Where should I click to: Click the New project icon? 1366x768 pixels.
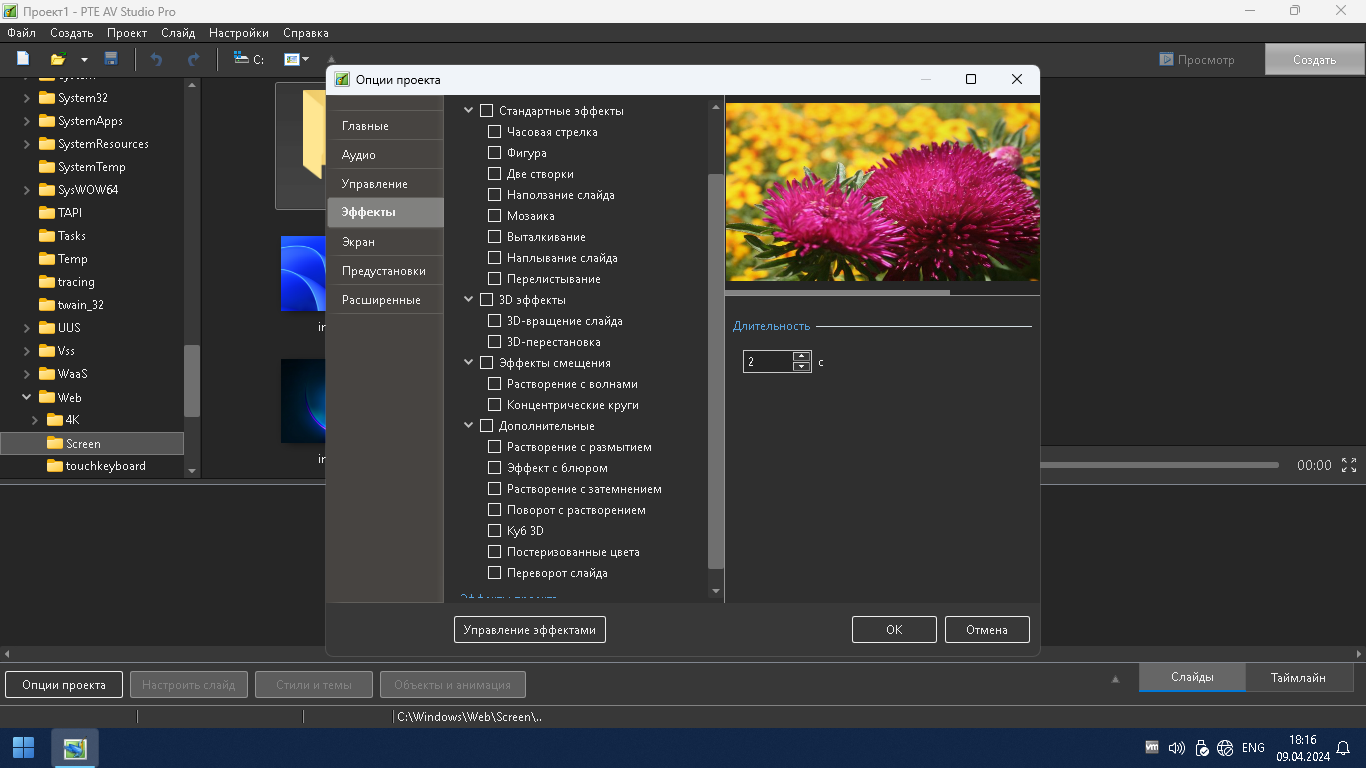click(x=23, y=59)
